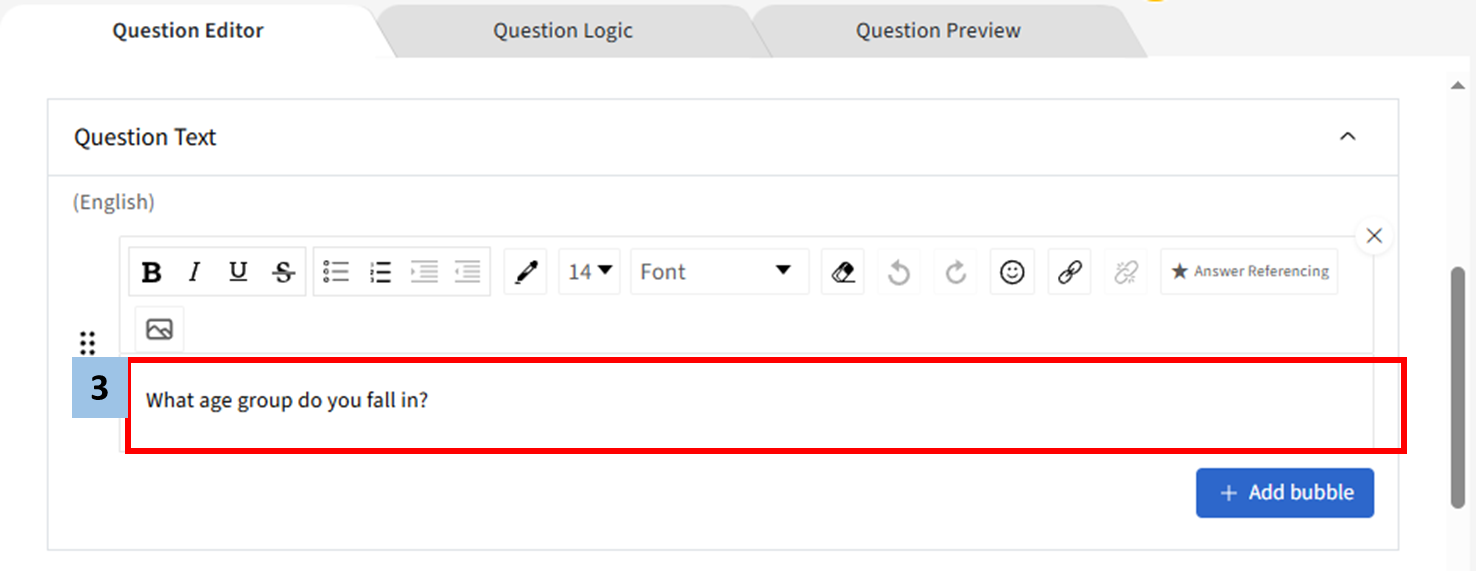Insert an emoji
Viewport: 1476px width, 571px height.
(x=1012, y=272)
